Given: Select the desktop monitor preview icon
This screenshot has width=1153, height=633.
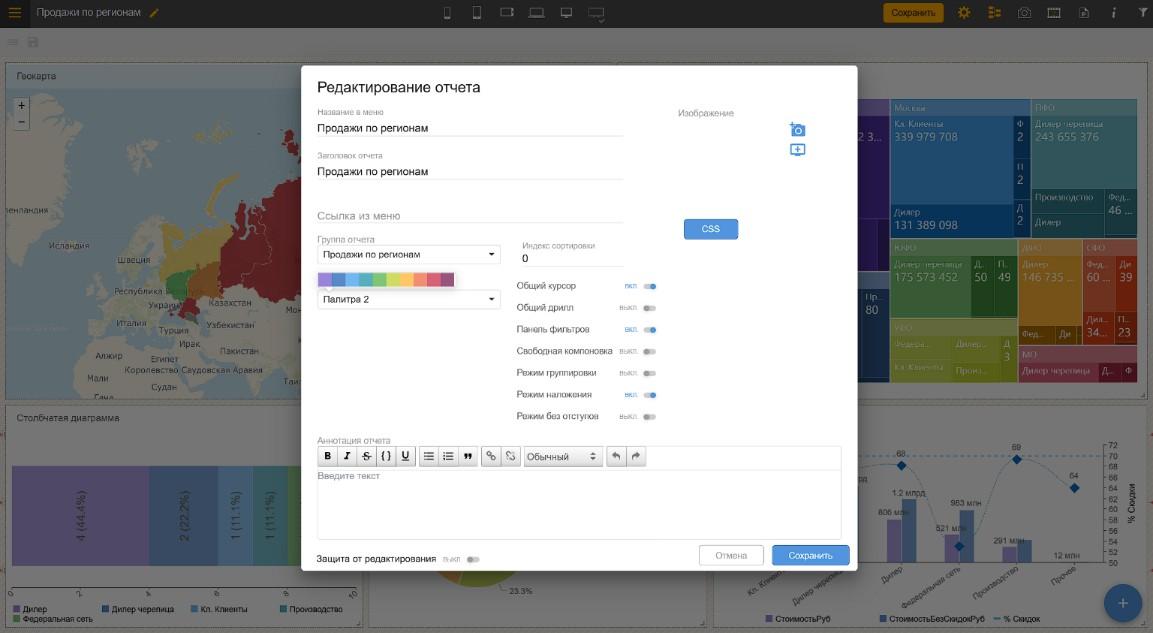Looking at the screenshot, I should pos(566,12).
